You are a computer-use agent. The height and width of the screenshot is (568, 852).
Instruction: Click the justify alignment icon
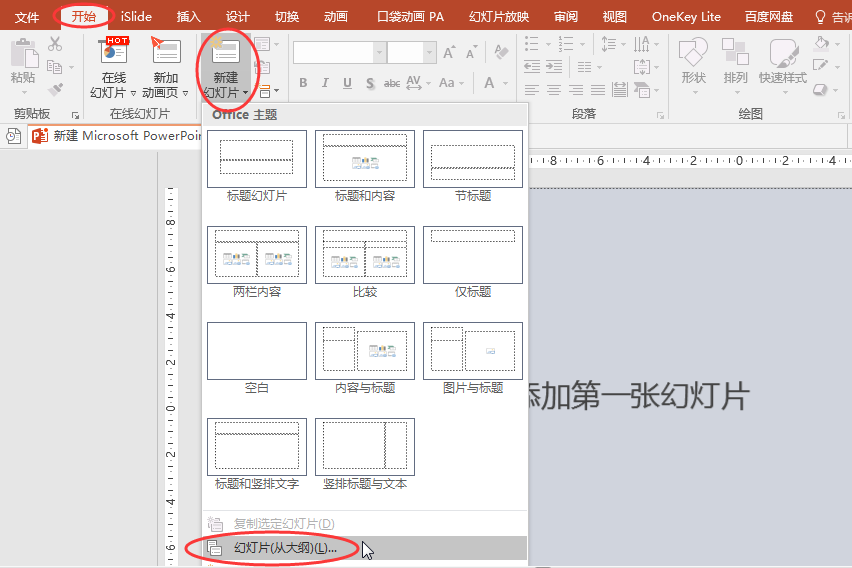[x=598, y=90]
